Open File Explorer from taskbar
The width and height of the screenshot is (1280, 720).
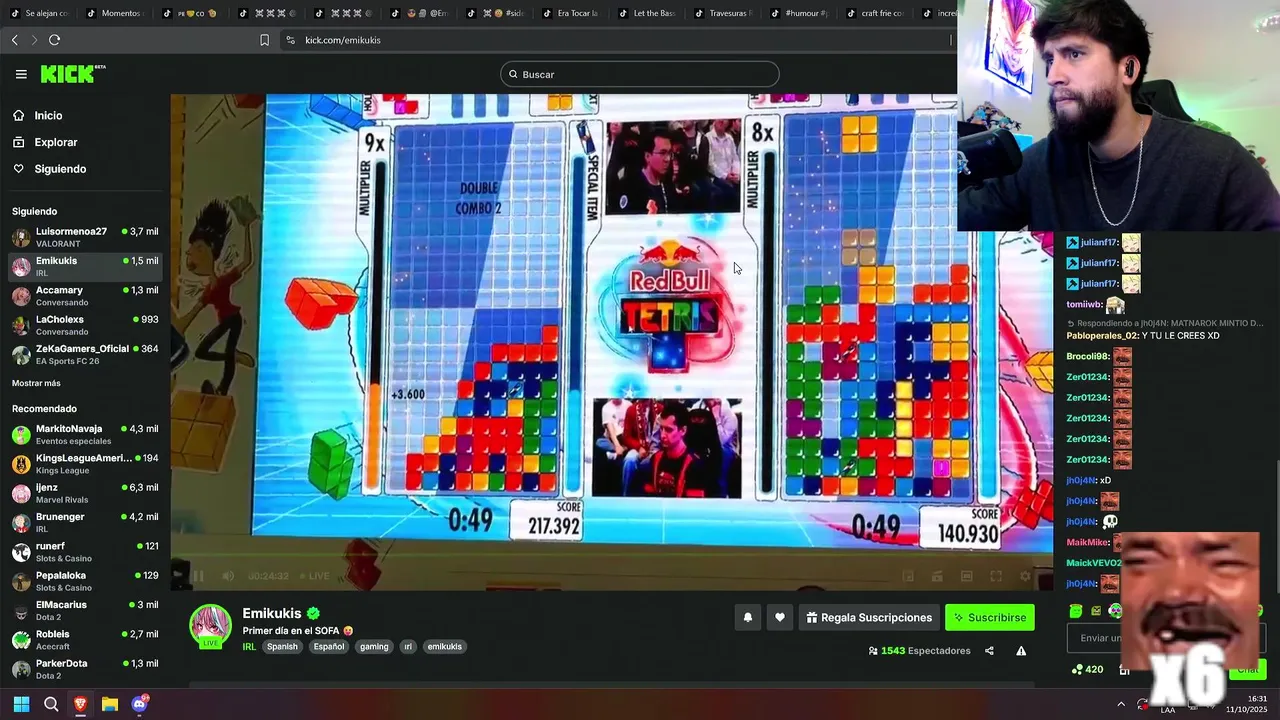[110, 704]
